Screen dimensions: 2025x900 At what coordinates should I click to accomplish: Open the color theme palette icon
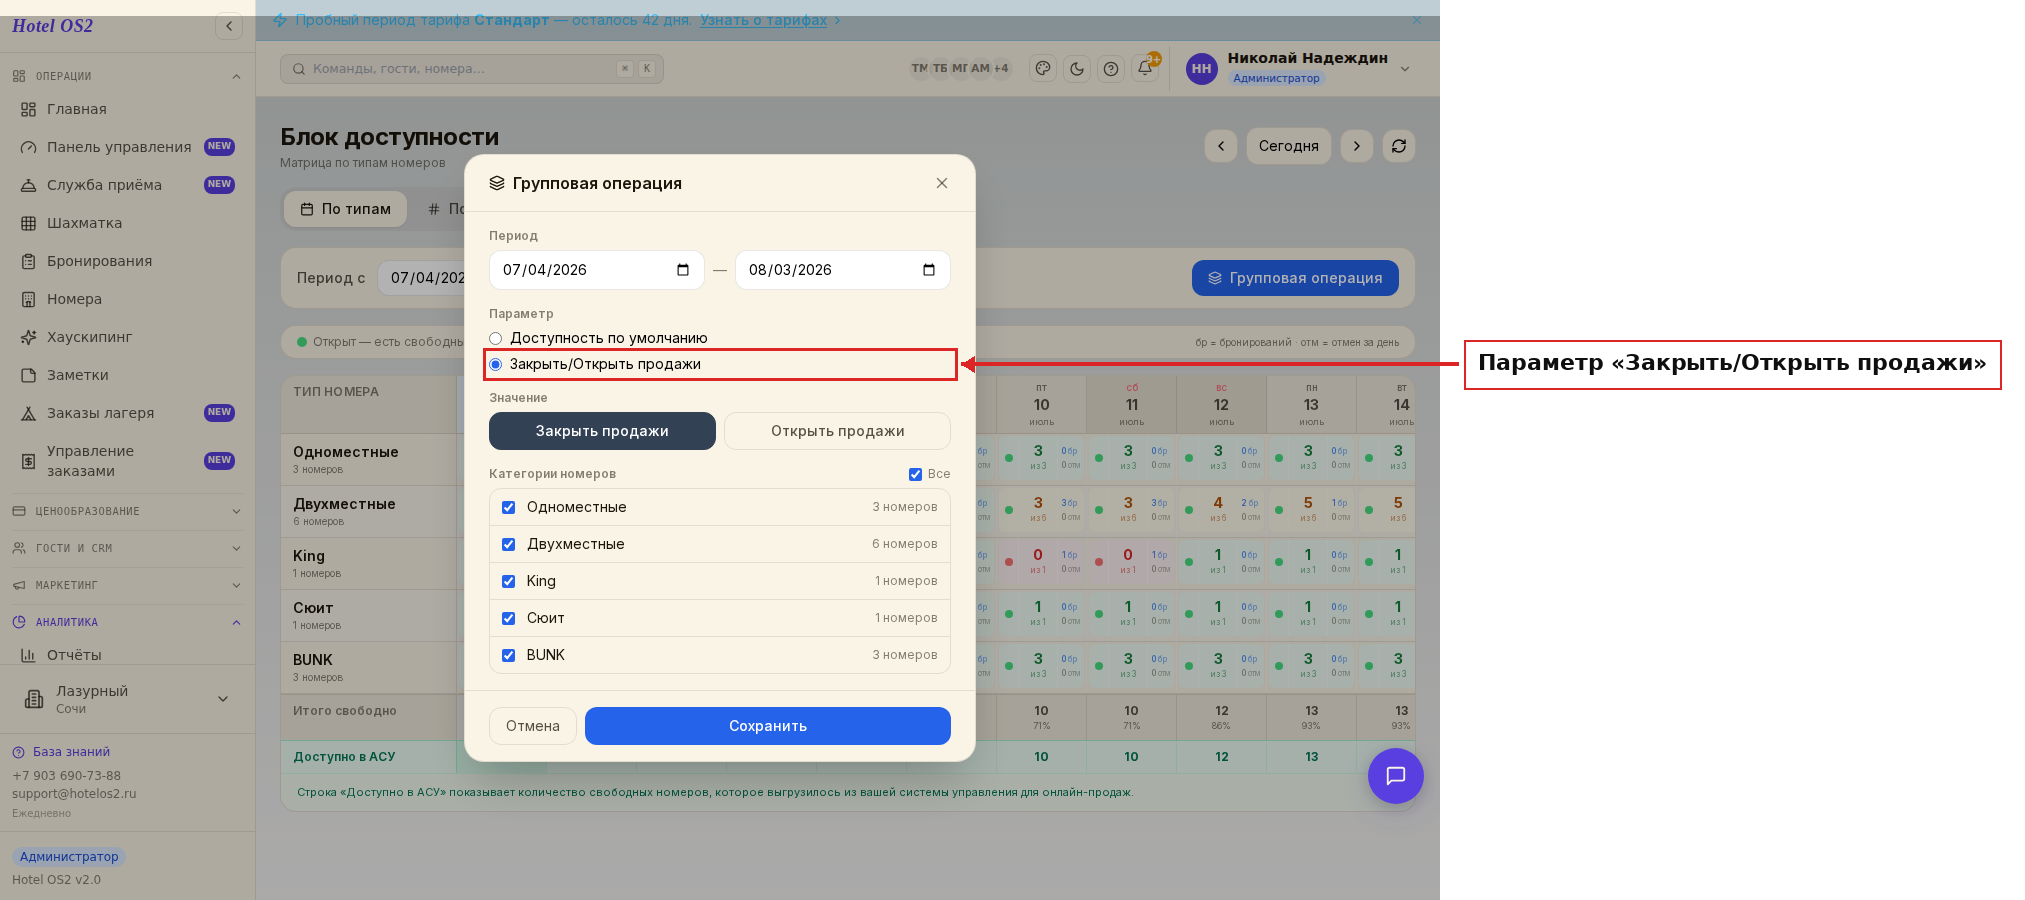click(x=1043, y=69)
